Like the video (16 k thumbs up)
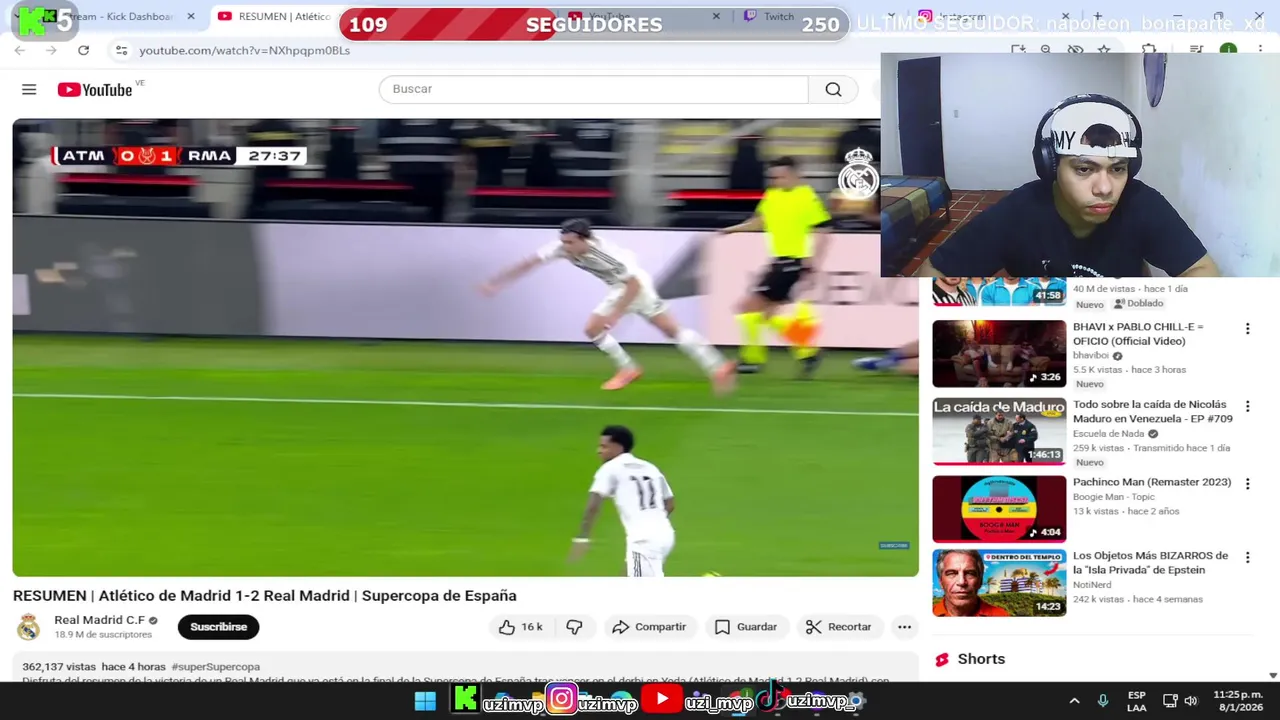 point(521,627)
